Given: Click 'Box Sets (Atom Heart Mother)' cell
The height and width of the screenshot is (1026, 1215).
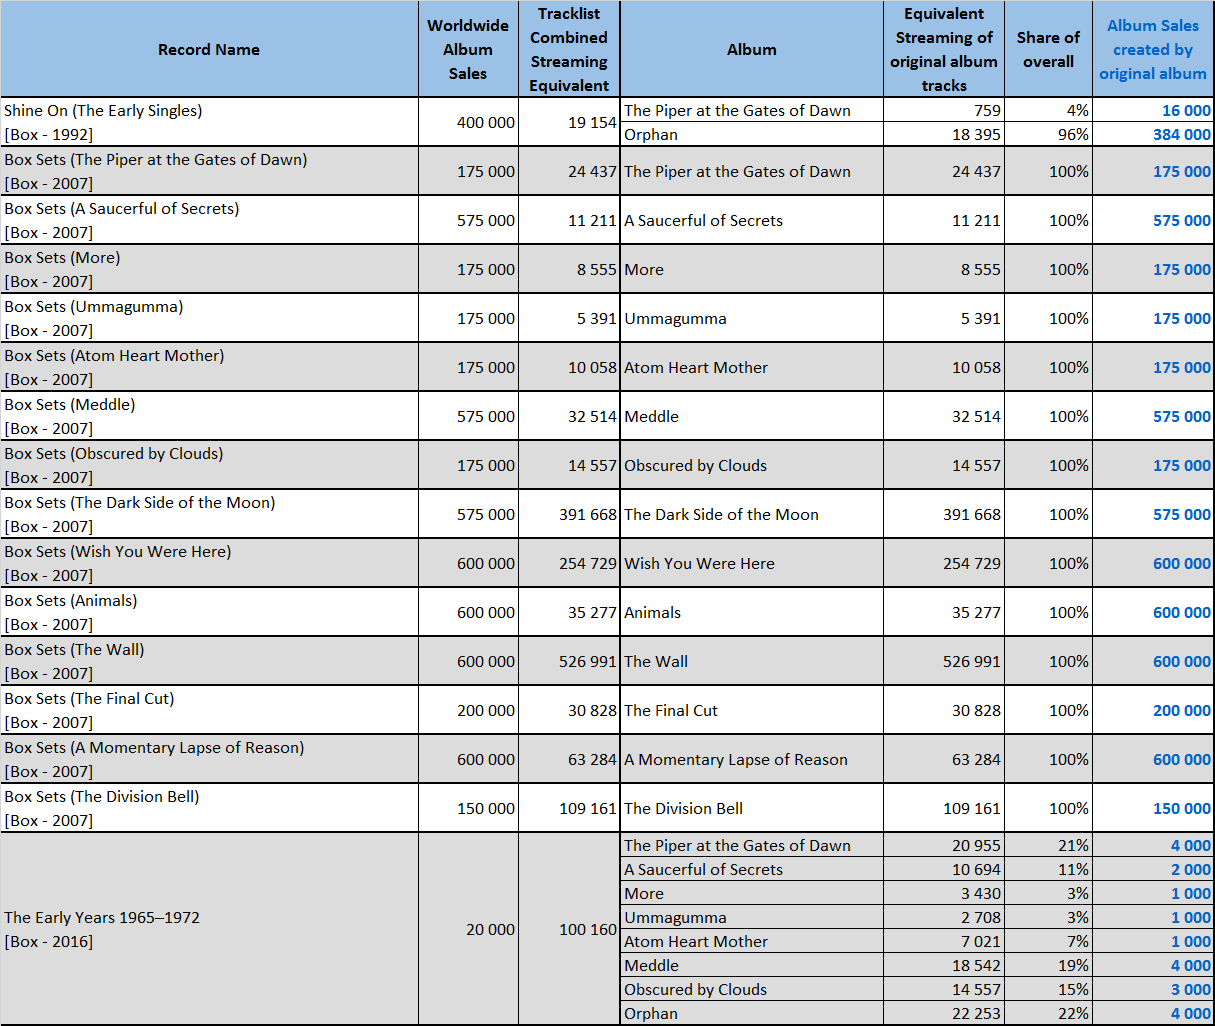Looking at the screenshot, I should tap(209, 367).
